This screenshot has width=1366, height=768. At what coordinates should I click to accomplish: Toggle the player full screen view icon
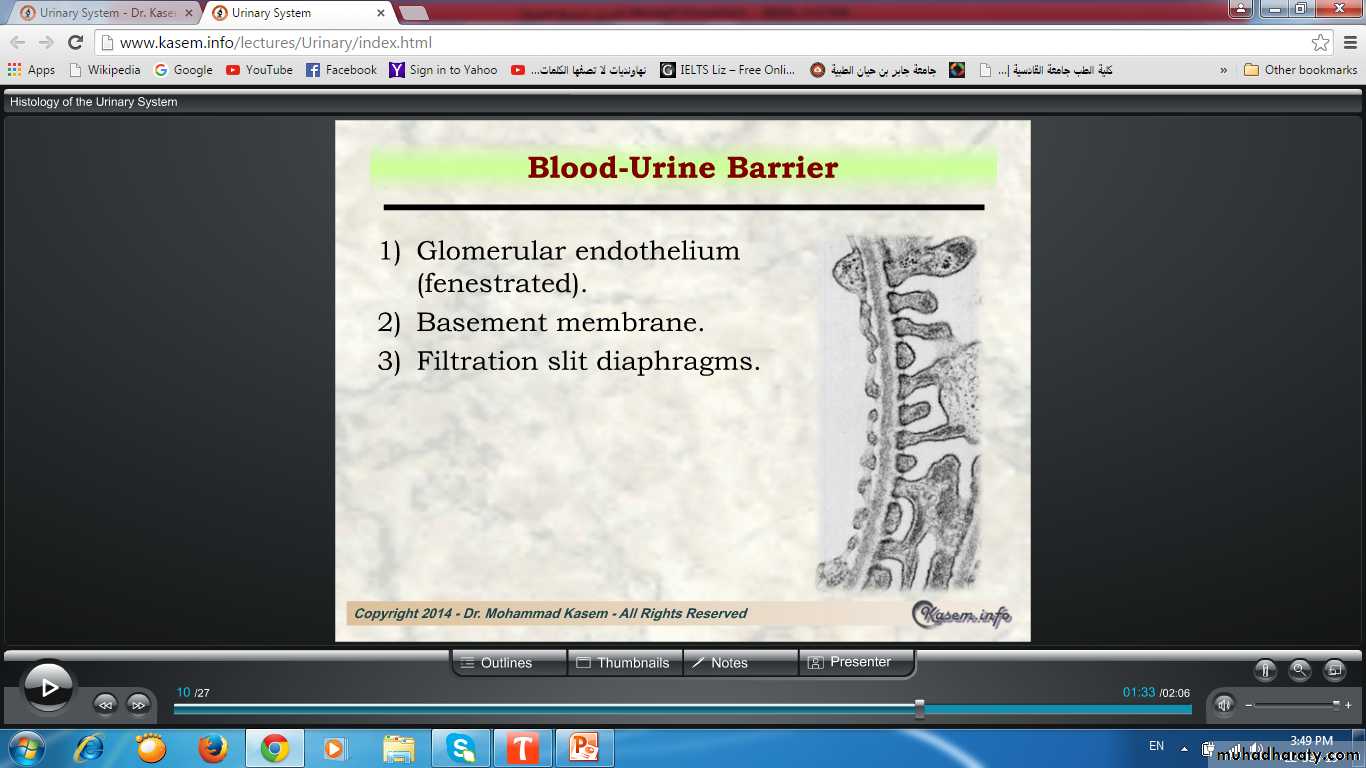coord(1334,670)
